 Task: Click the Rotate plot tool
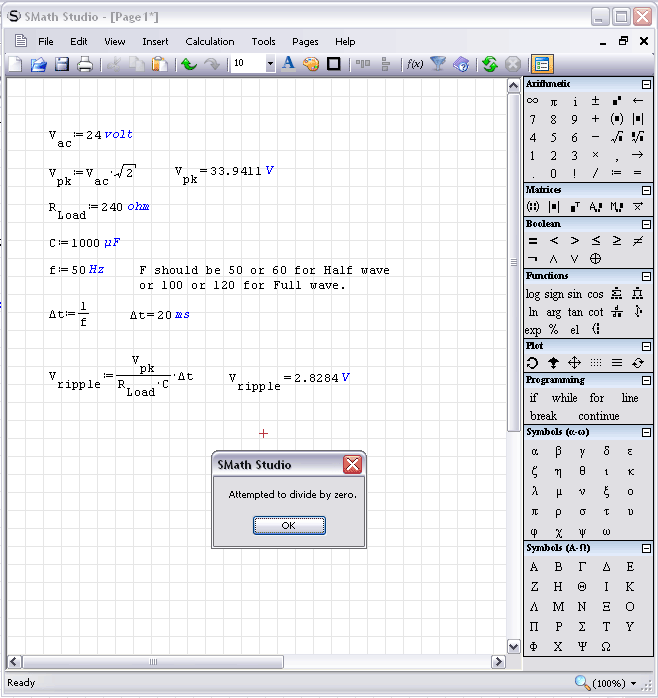[x=533, y=363]
